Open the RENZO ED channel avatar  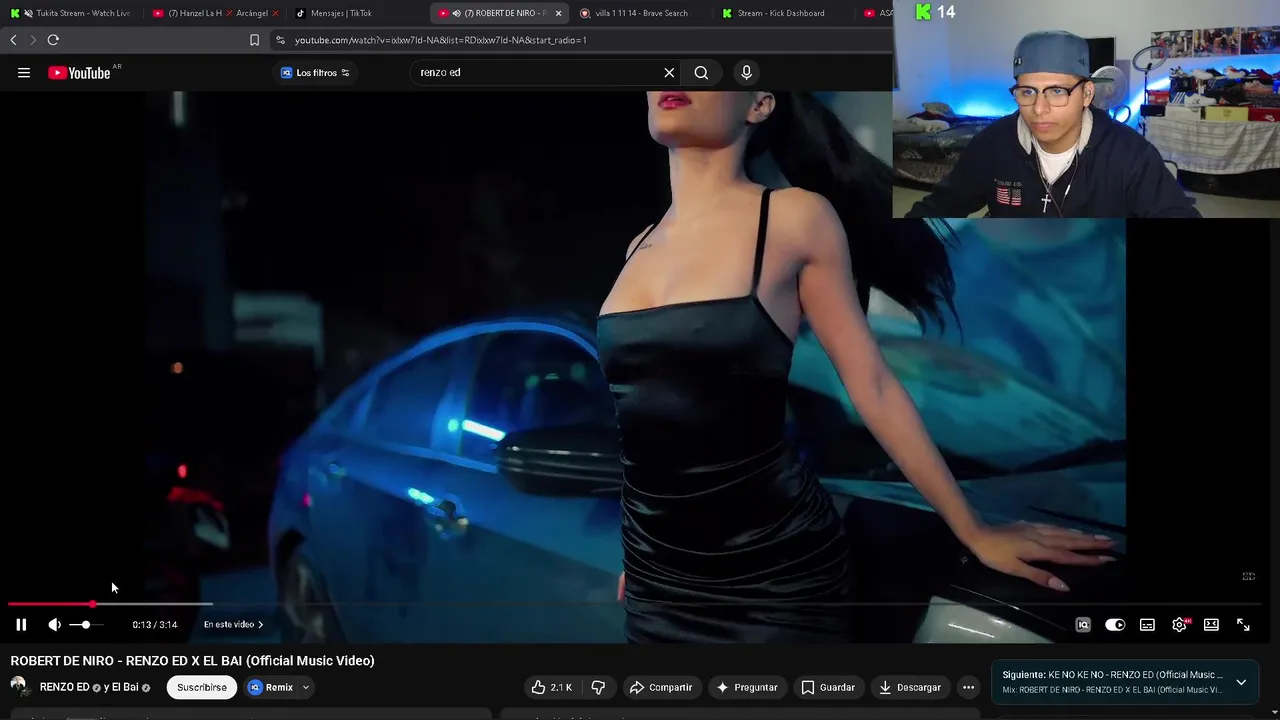coord(19,687)
